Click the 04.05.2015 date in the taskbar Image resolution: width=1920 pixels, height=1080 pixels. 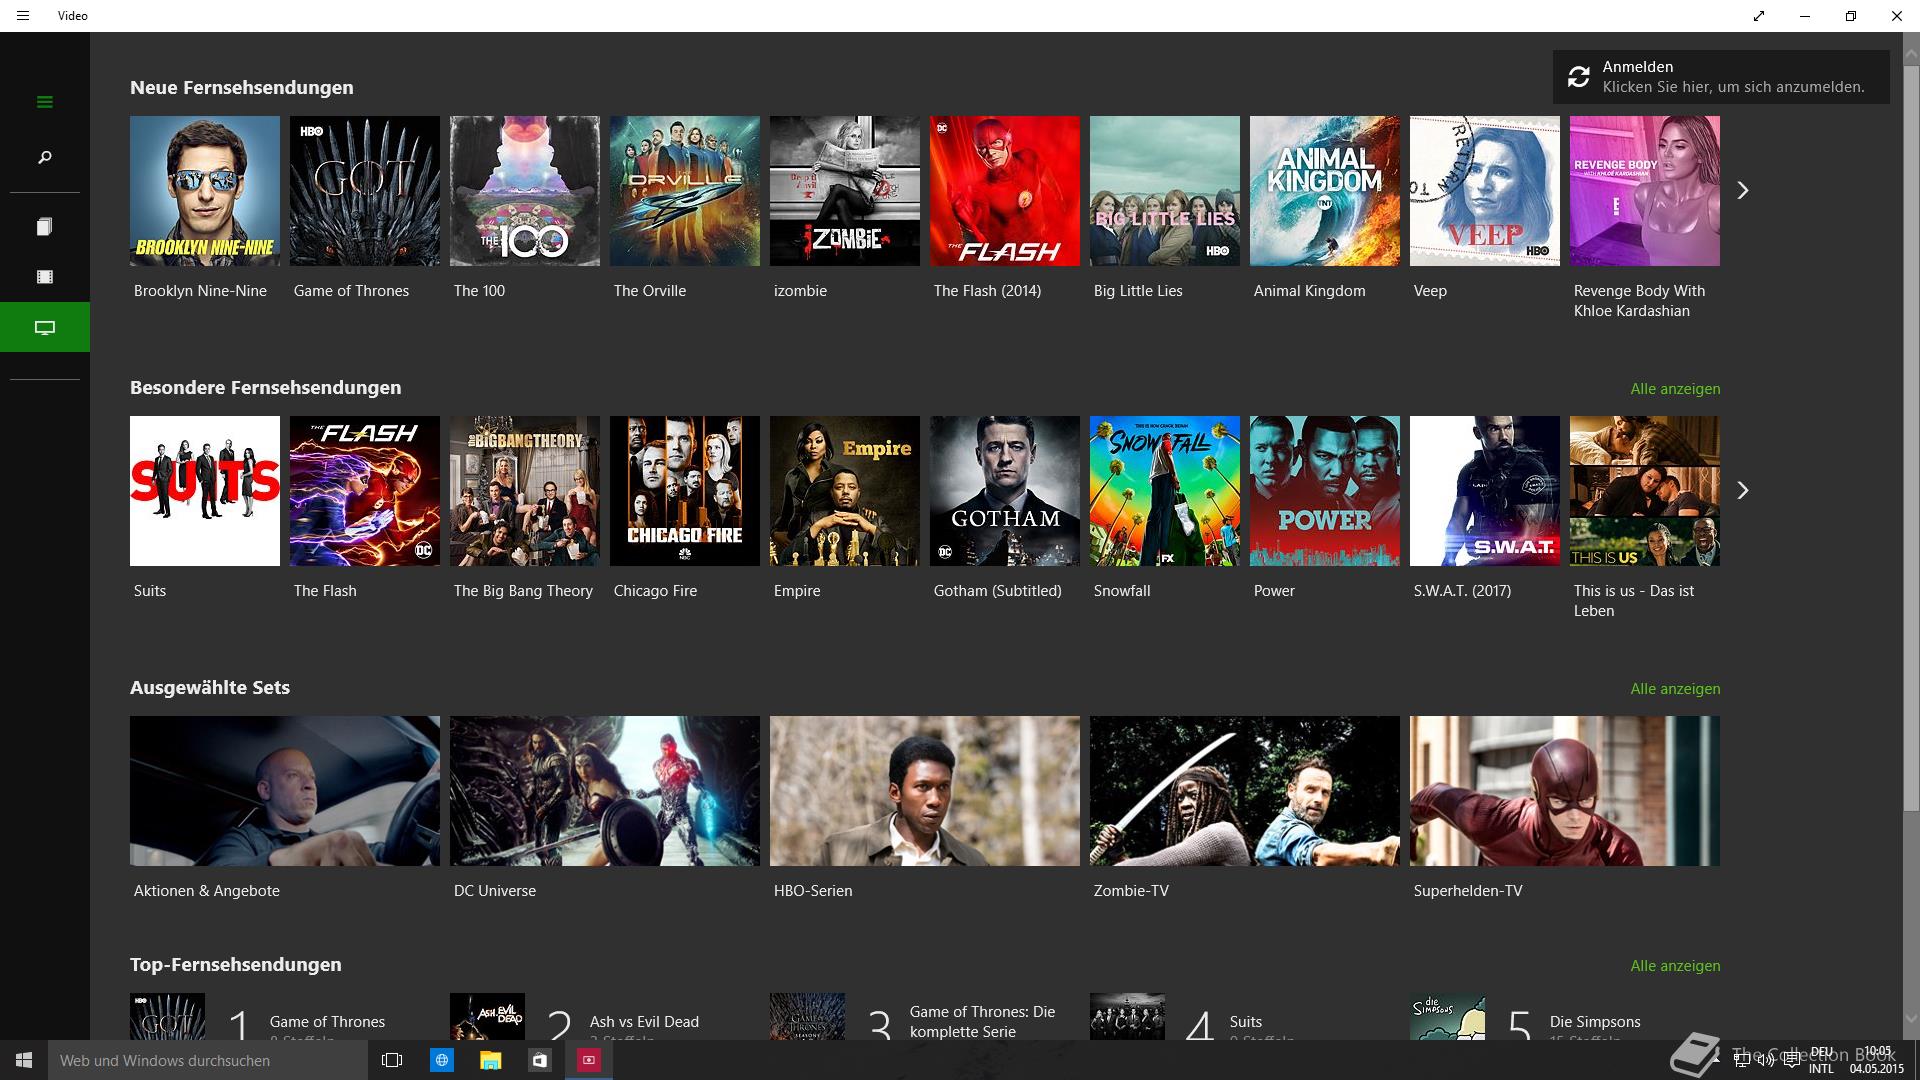tap(1876, 1069)
